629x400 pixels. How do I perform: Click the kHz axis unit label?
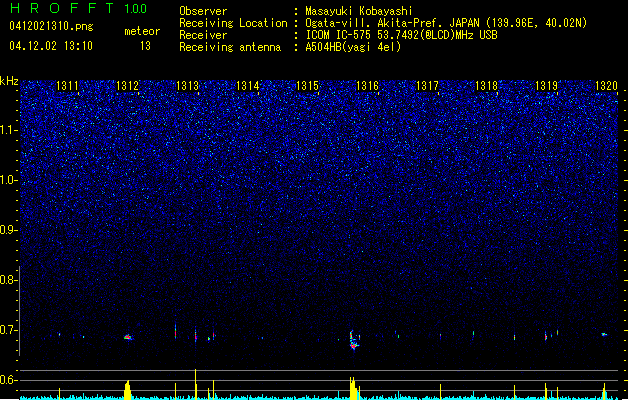(9, 81)
